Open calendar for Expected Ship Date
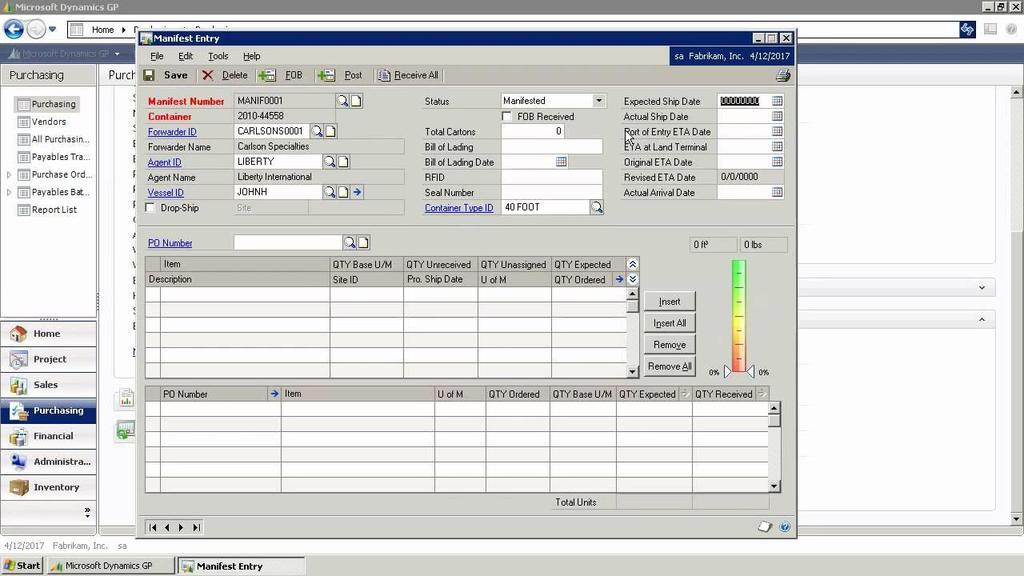The height and width of the screenshot is (576, 1024). [776, 101]
